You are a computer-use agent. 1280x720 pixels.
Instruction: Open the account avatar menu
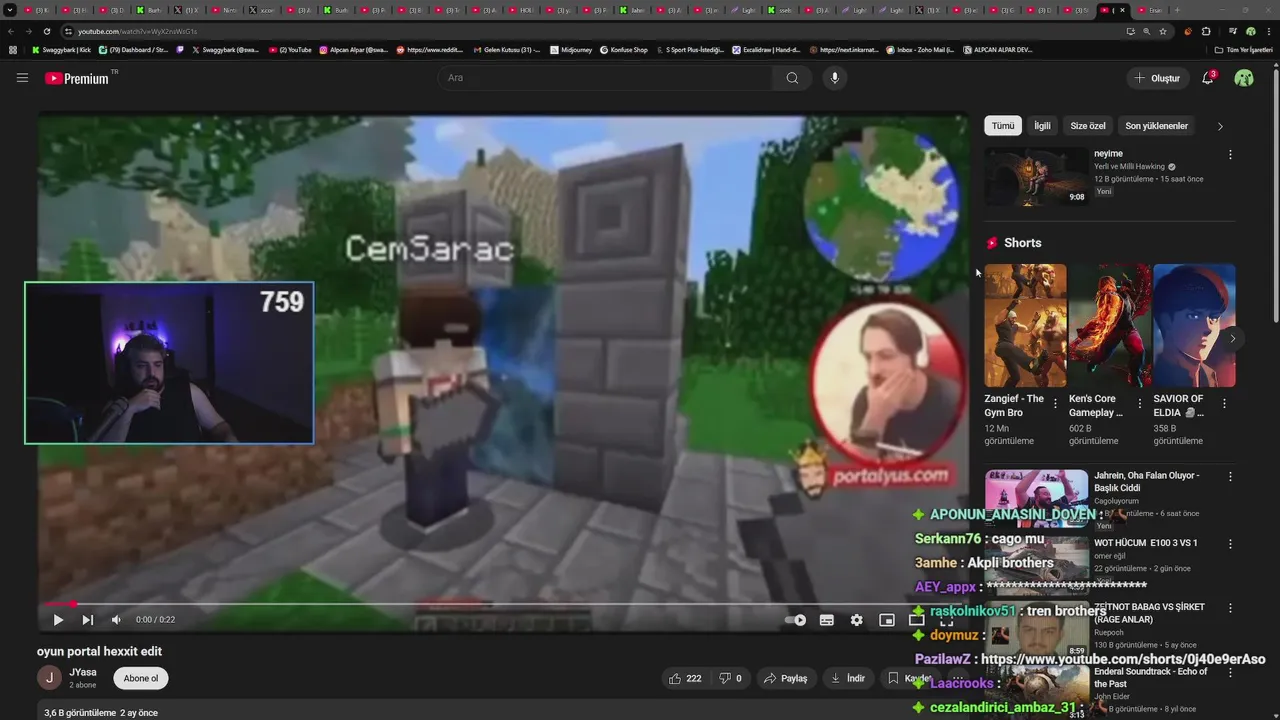coord(1244,78)
